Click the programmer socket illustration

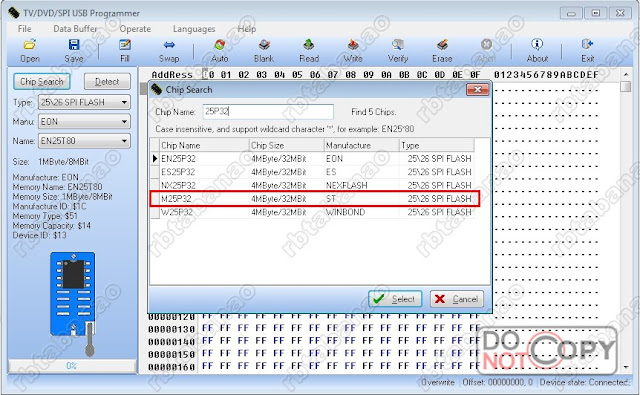73,304
